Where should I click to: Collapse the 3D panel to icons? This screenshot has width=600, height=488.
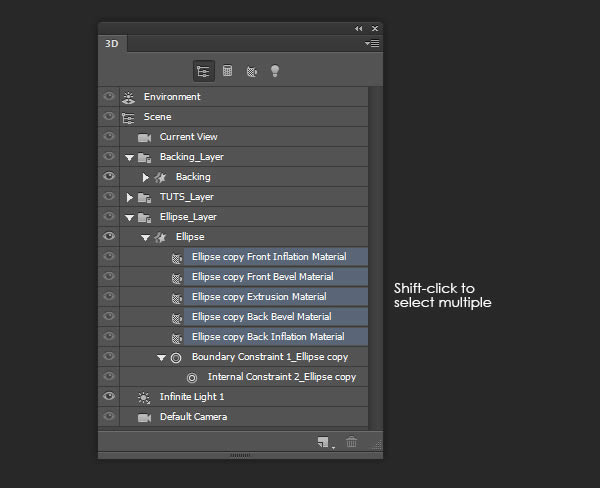tap(358, 29)
